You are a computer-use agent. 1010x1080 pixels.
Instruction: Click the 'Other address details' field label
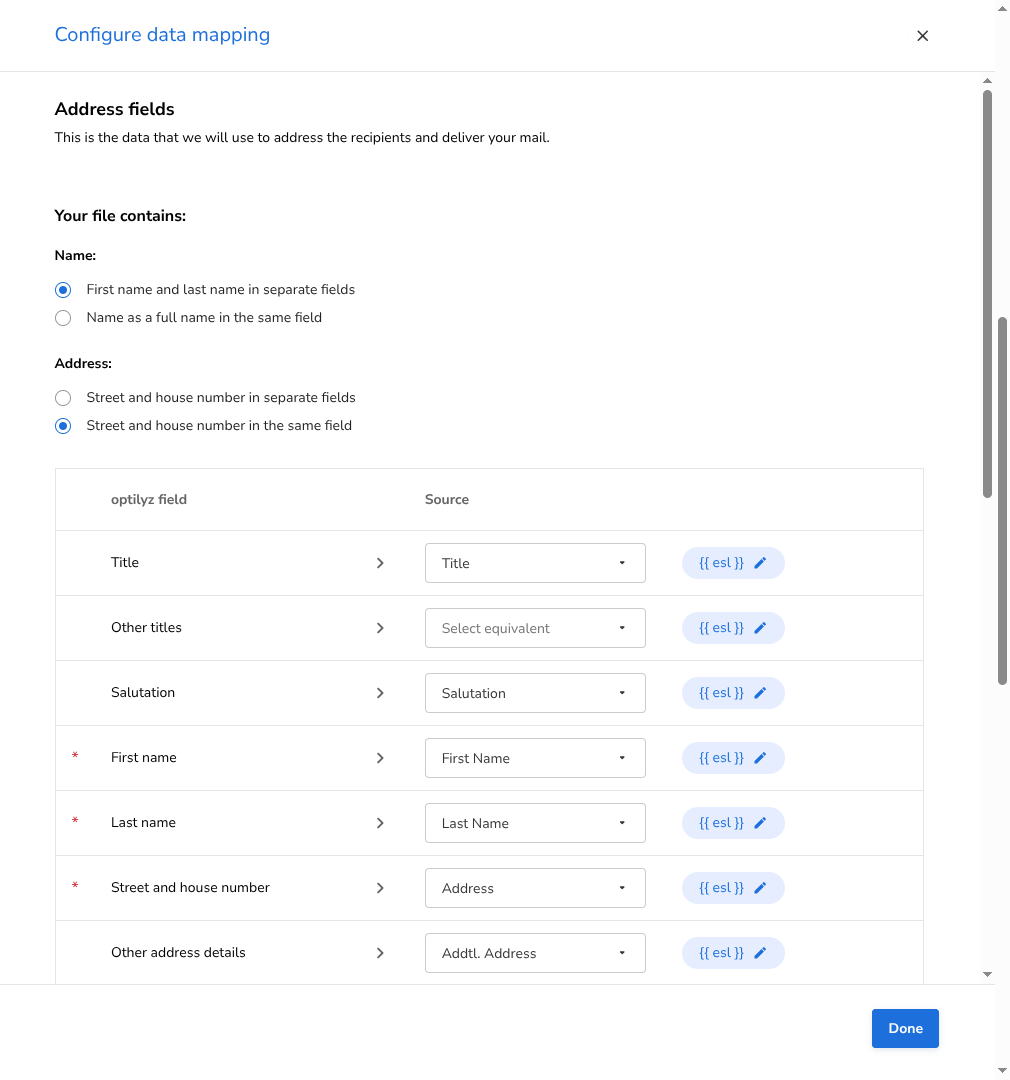pos(178,953)
